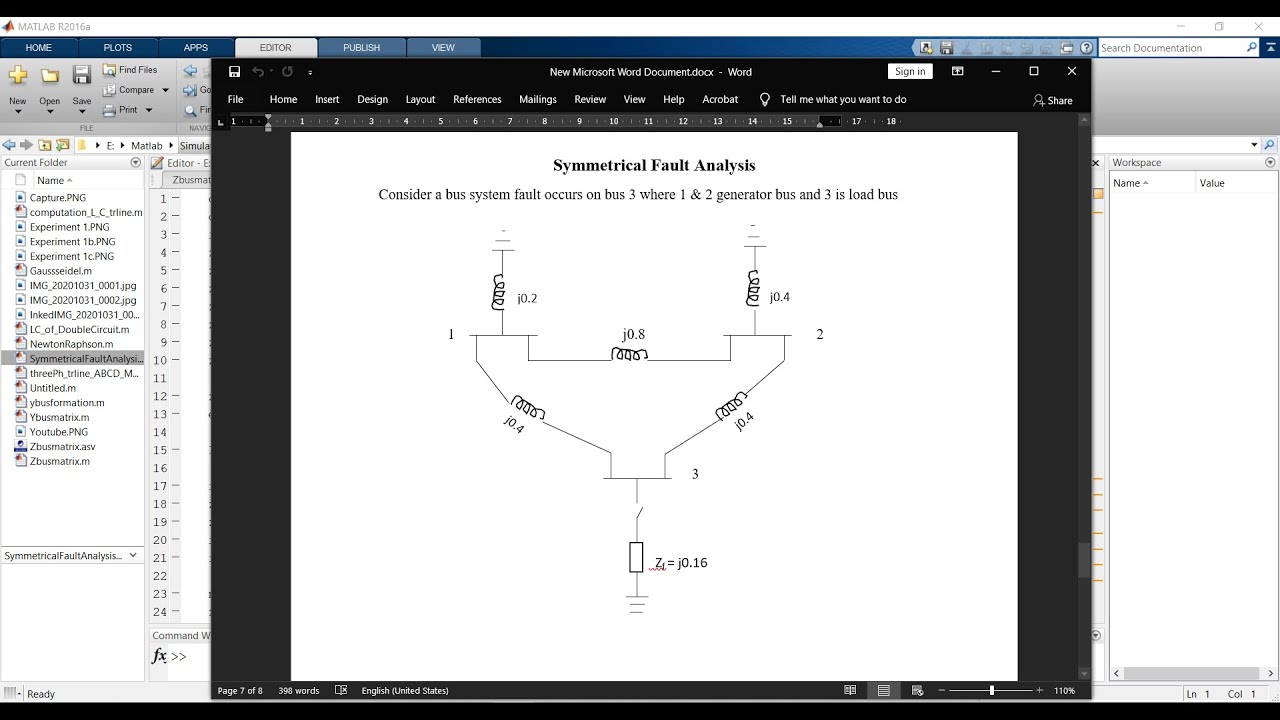This screenshot has width=1280, height=720.
Task: Click the Repeat icon in Word quick access
Action: click(287, 72)
